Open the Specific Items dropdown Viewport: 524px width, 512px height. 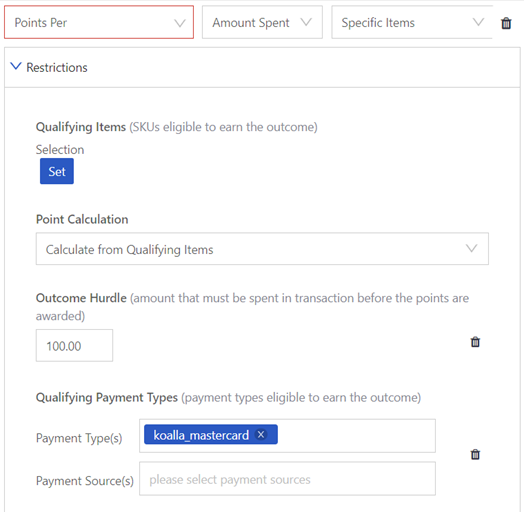click(412, 22)
